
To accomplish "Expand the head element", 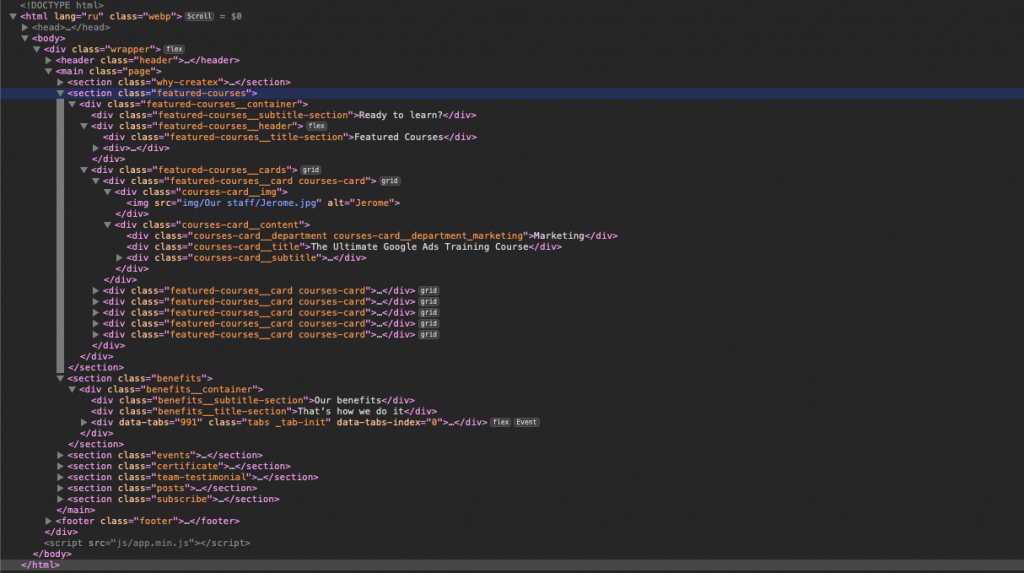I will point(25,27).
